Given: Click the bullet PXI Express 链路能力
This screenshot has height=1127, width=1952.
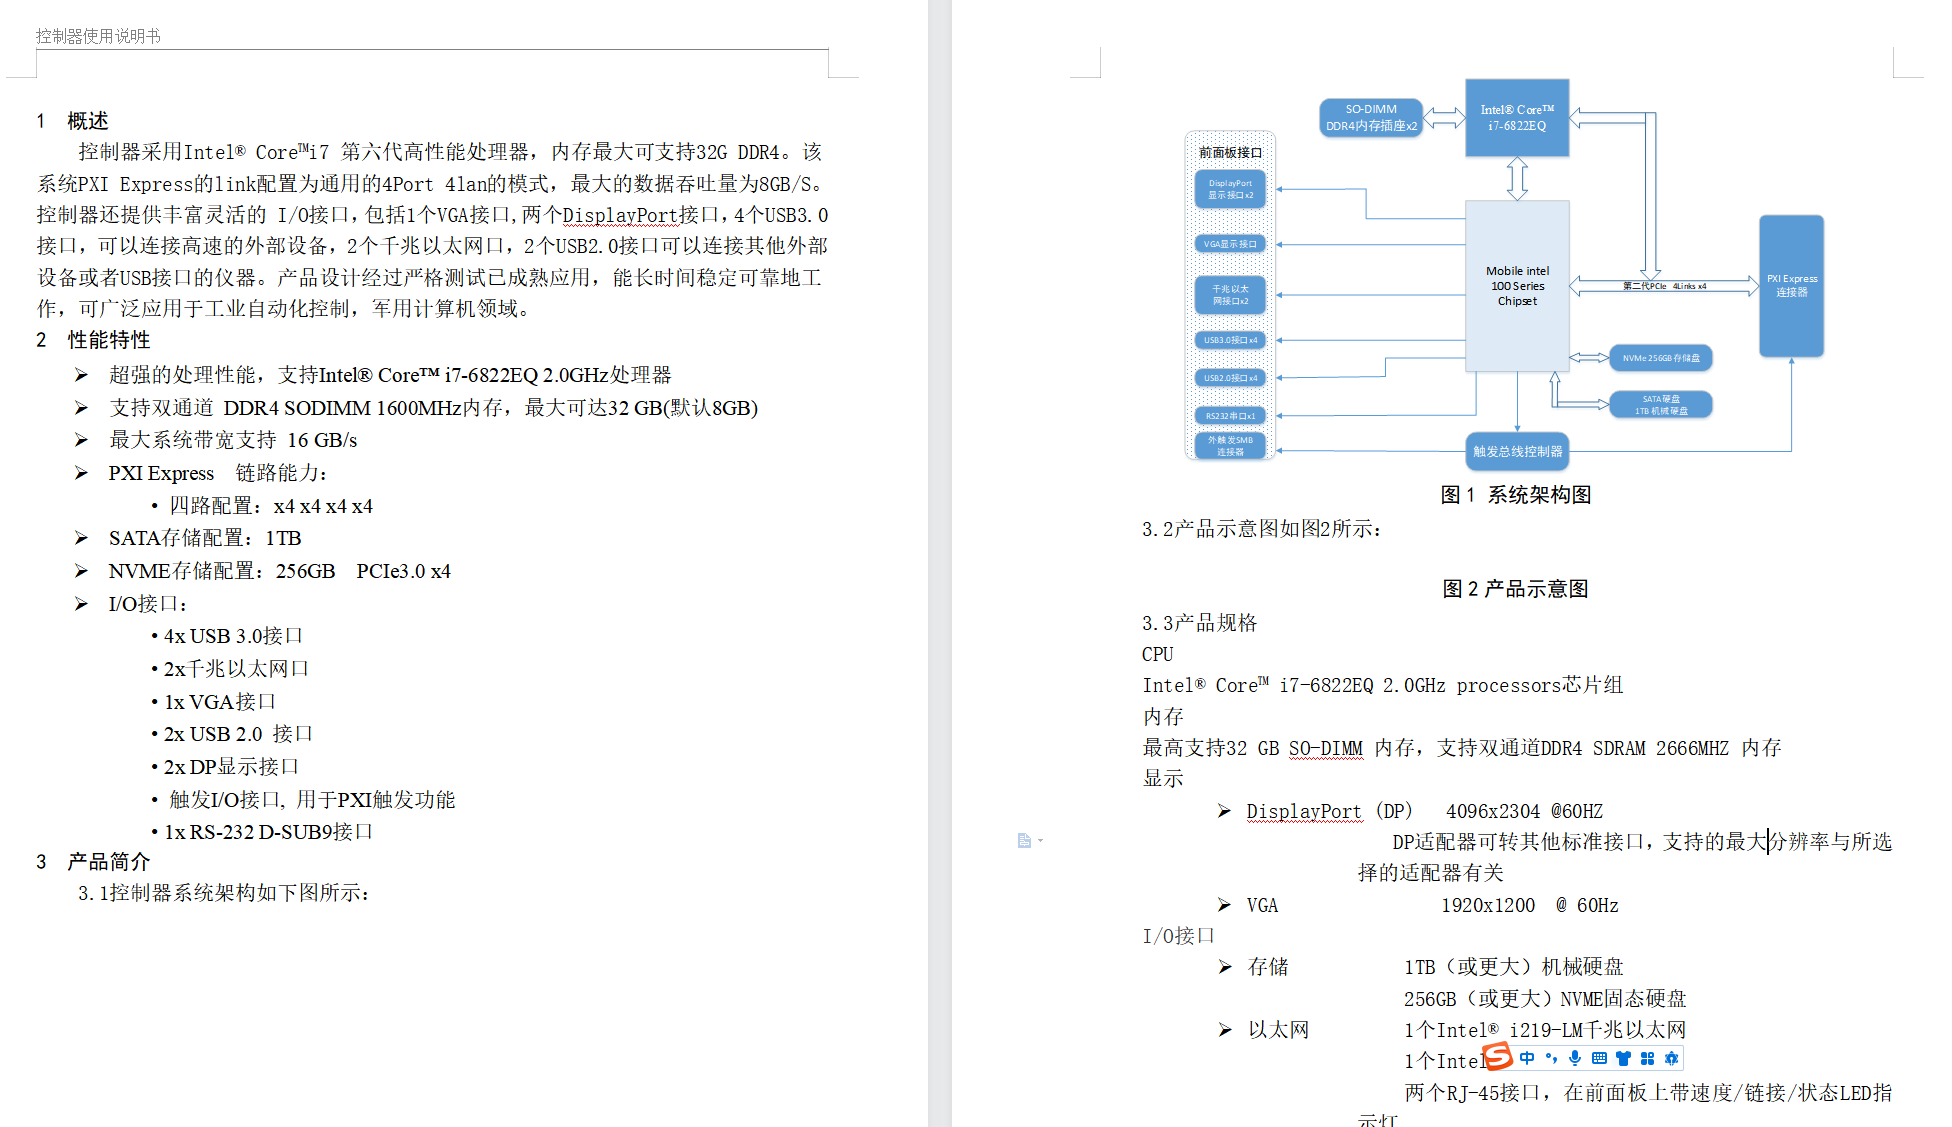Looking at the screenshot, I should click(218, 473).
